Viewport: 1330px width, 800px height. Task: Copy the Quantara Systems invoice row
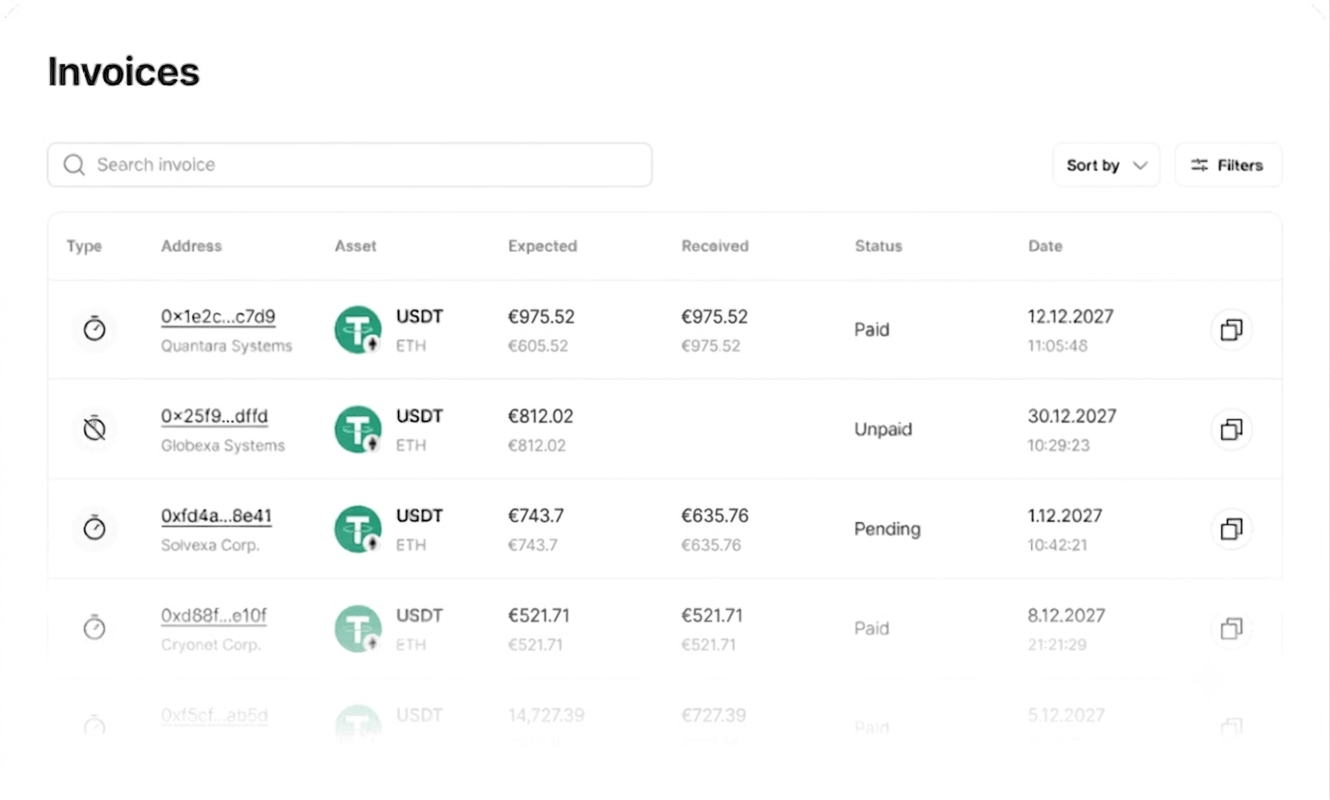coord(1231,329)
